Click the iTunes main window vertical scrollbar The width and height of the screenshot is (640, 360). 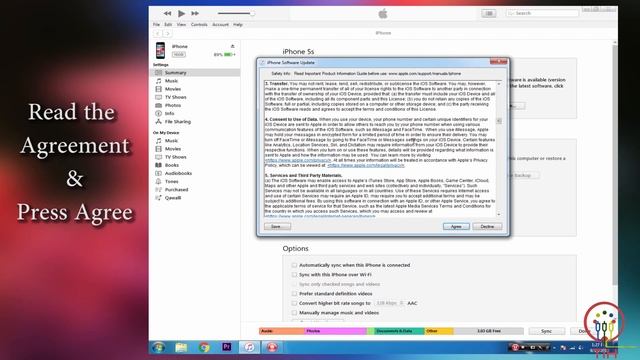point(615,165)
